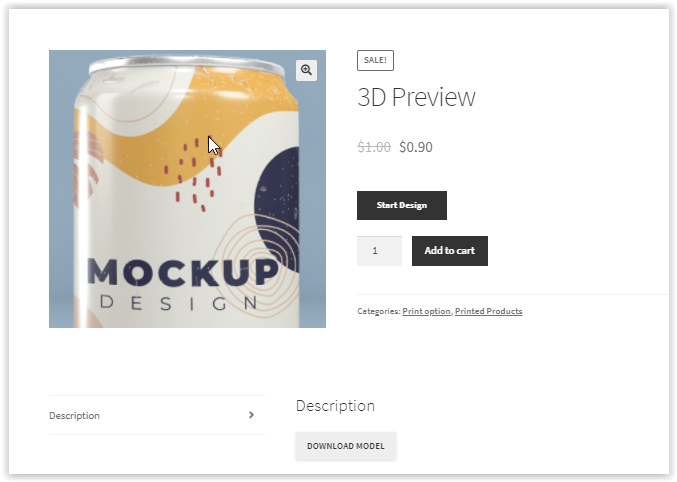Click the Start Design button

coord(402,205)
